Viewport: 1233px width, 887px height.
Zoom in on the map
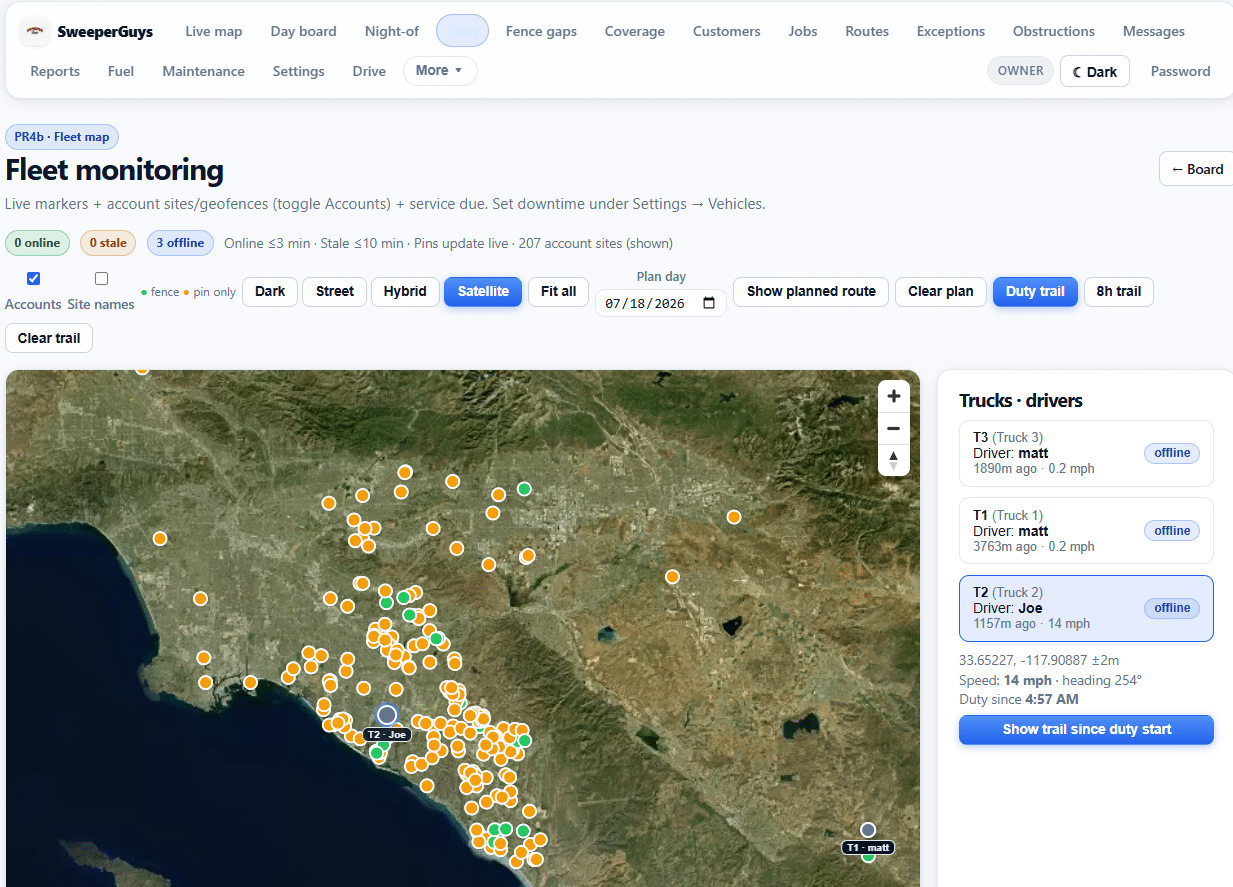pos(894,396)
